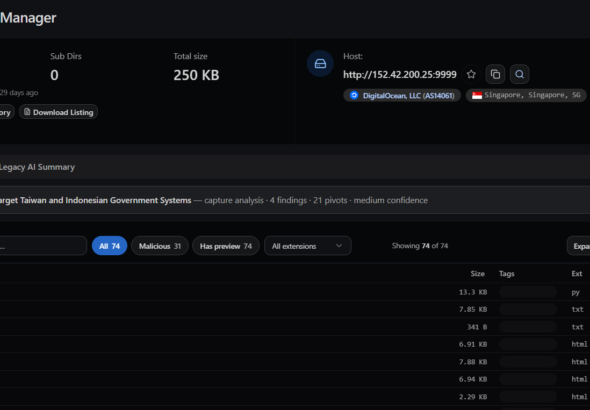Click the Expand button at far right
The width and height of the screenshot is (590, 410).
click(x=579, y=246)
